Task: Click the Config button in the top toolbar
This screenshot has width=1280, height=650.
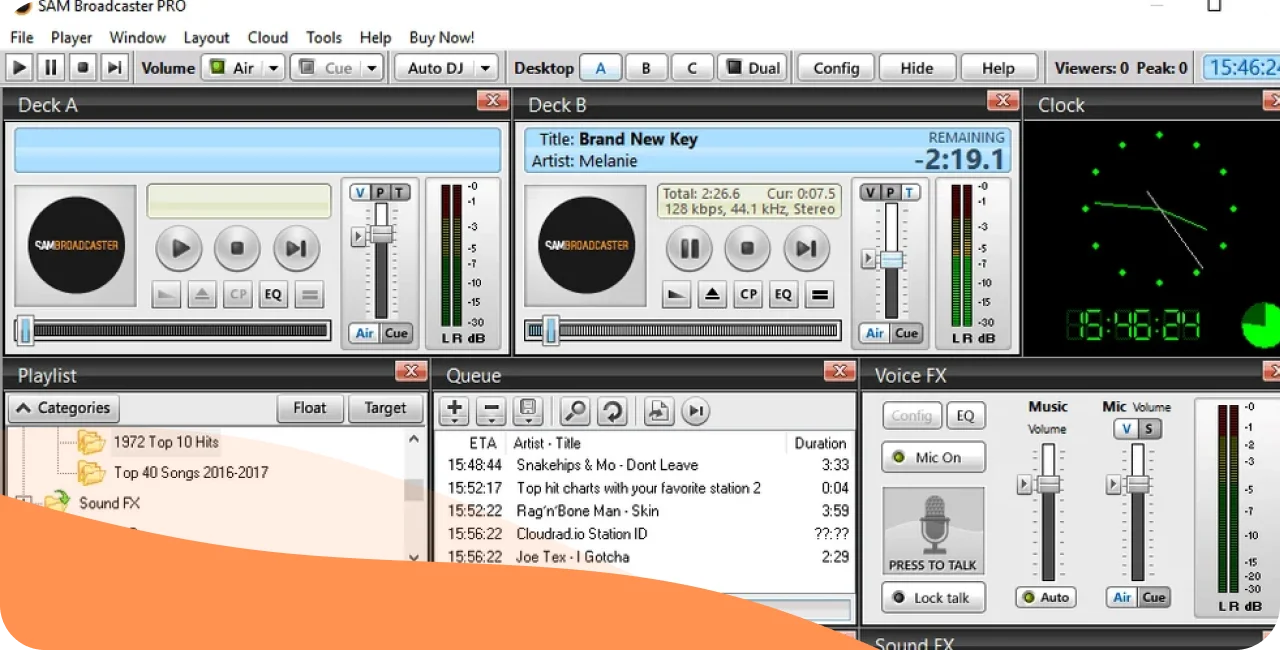Action: 836,68
